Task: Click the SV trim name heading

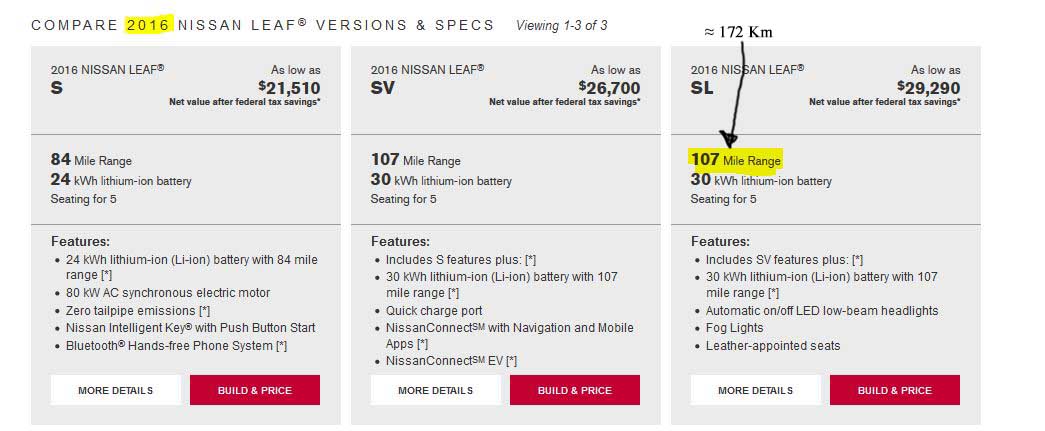Action: tap(382, 87)
